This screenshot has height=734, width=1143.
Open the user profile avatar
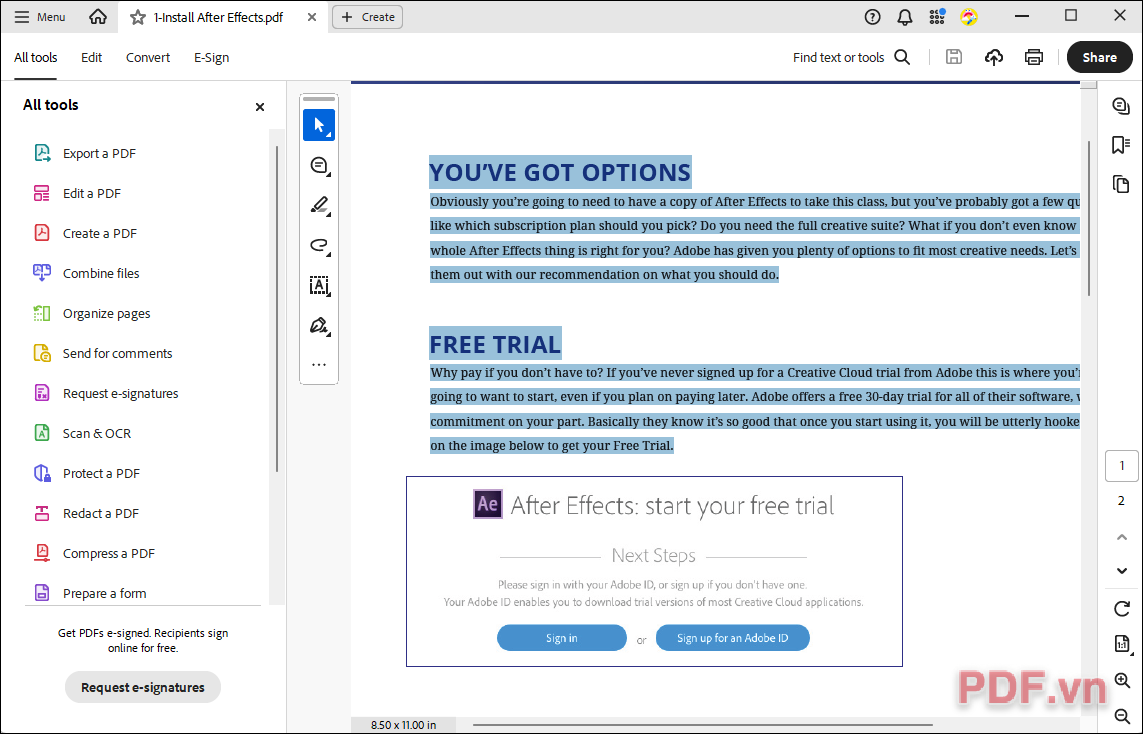click(x=969, y=17)
